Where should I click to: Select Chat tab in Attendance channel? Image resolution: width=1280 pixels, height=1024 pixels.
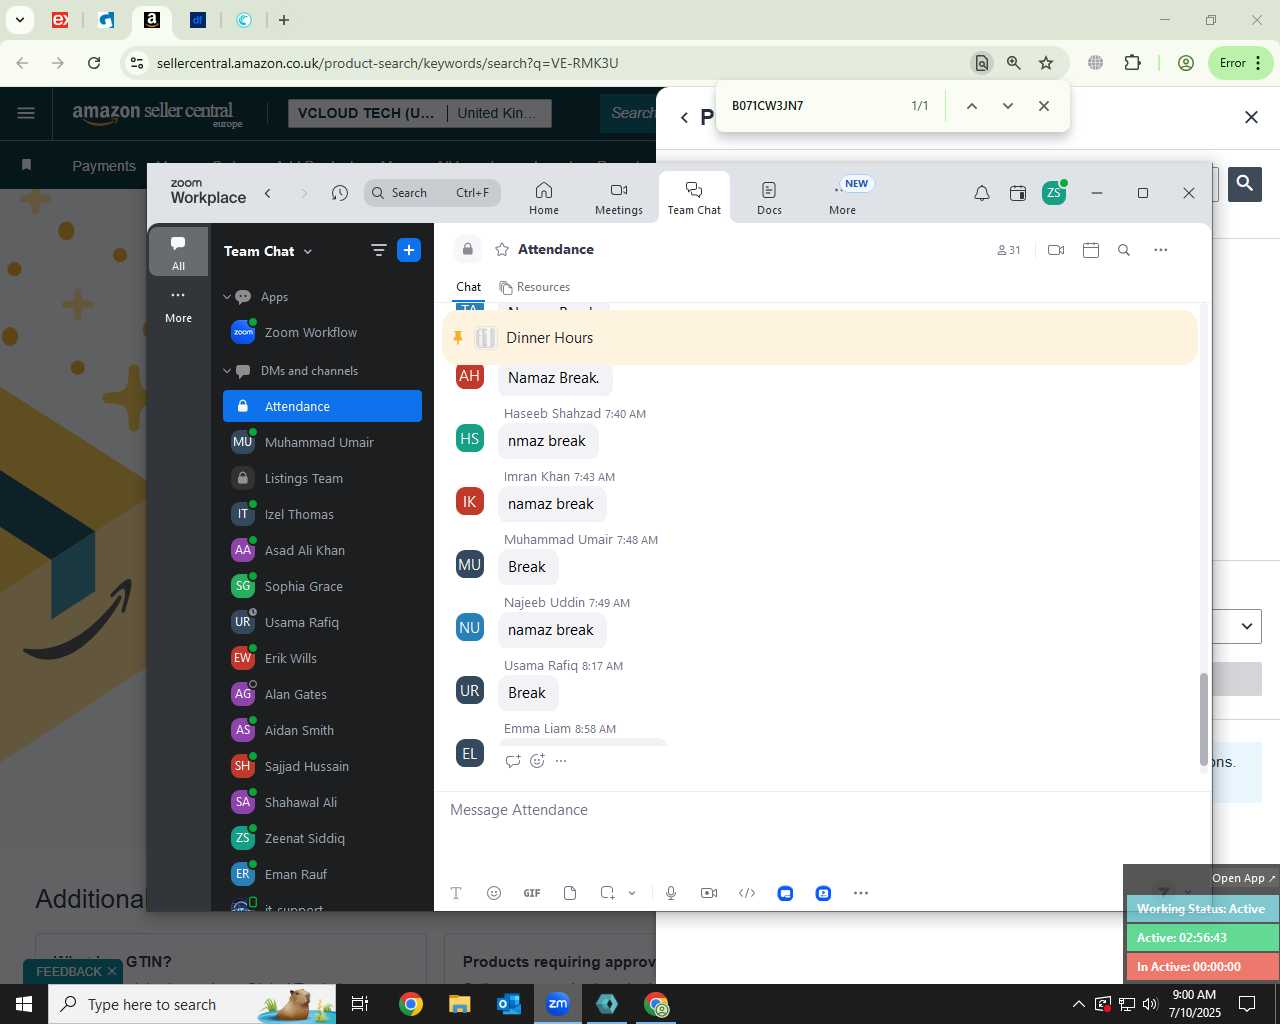click(x=469, y=287)
